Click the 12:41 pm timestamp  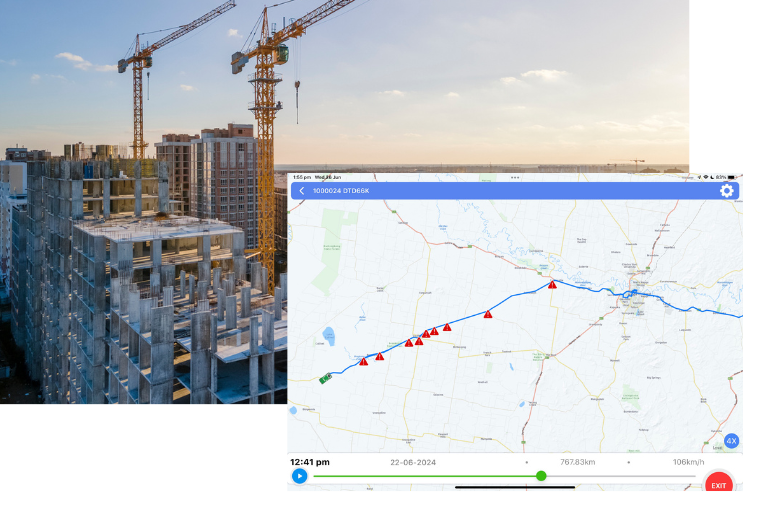(x=310, y=462)
